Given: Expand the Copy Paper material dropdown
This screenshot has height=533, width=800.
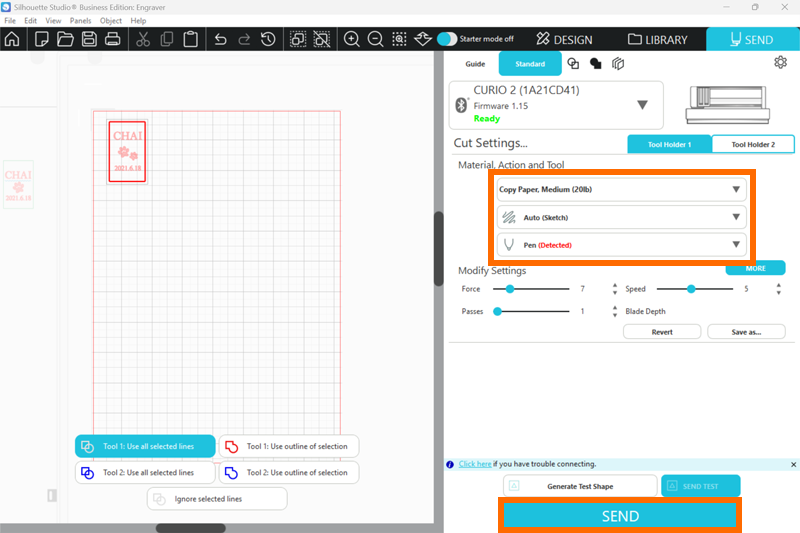Looking at the screenshot, I should pos(621,189).
